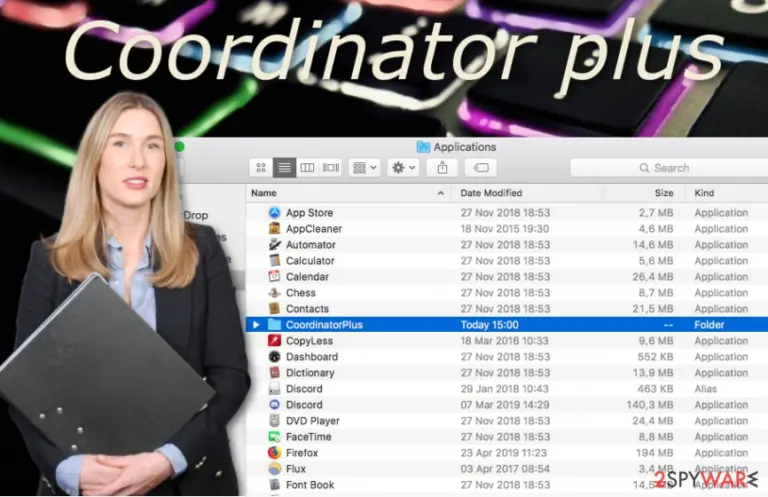Click the green zoom window button
Image resolution: width=768 pixels, height=497 pixels.
pyautogui.click(x=179, y=146)
